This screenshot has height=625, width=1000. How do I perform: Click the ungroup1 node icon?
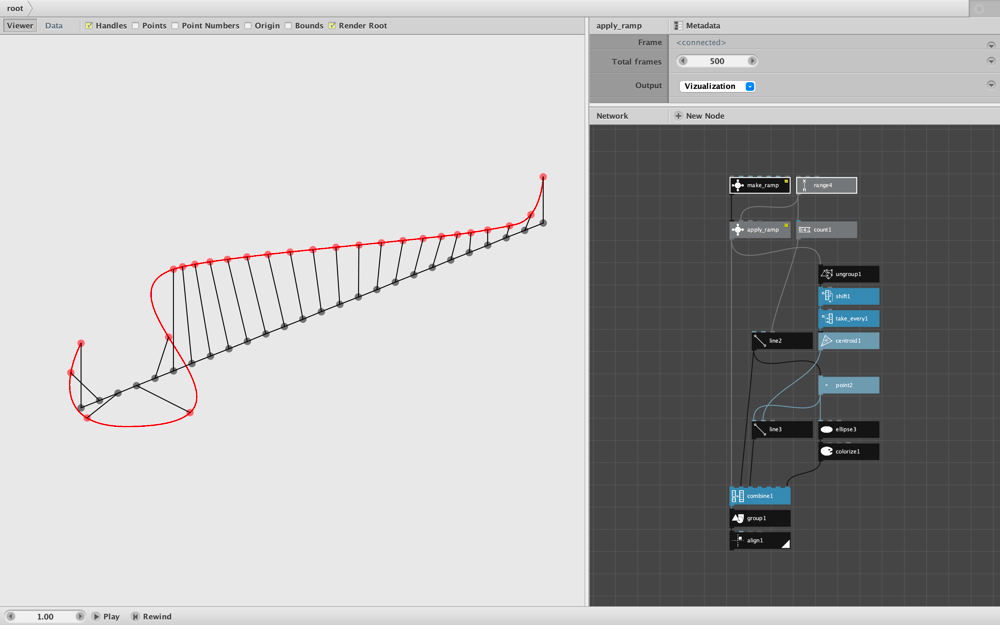[827, 274]
